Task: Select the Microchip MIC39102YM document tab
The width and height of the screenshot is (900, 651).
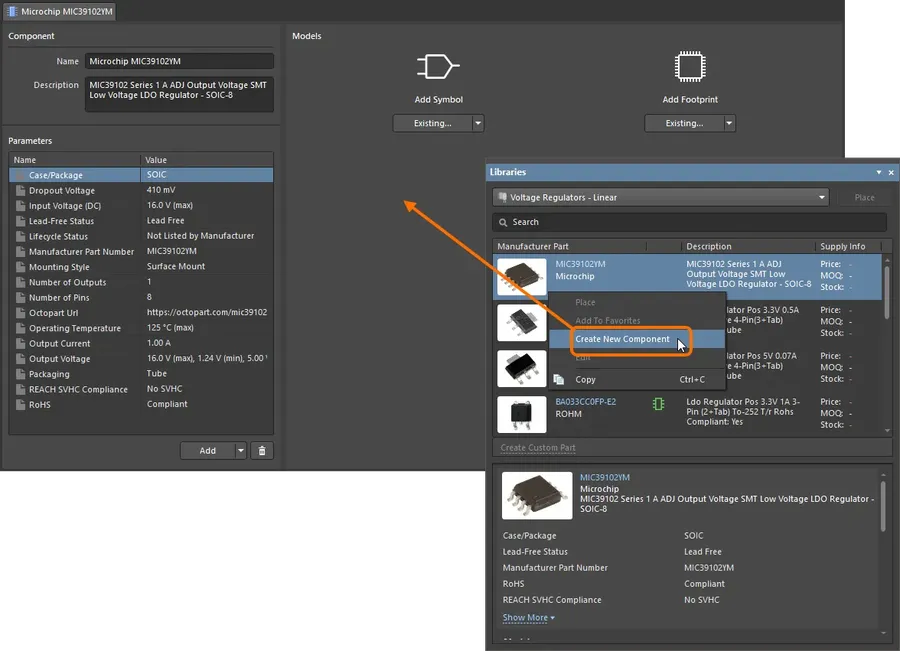Action: pyautogui.click(x=60, y=11)
